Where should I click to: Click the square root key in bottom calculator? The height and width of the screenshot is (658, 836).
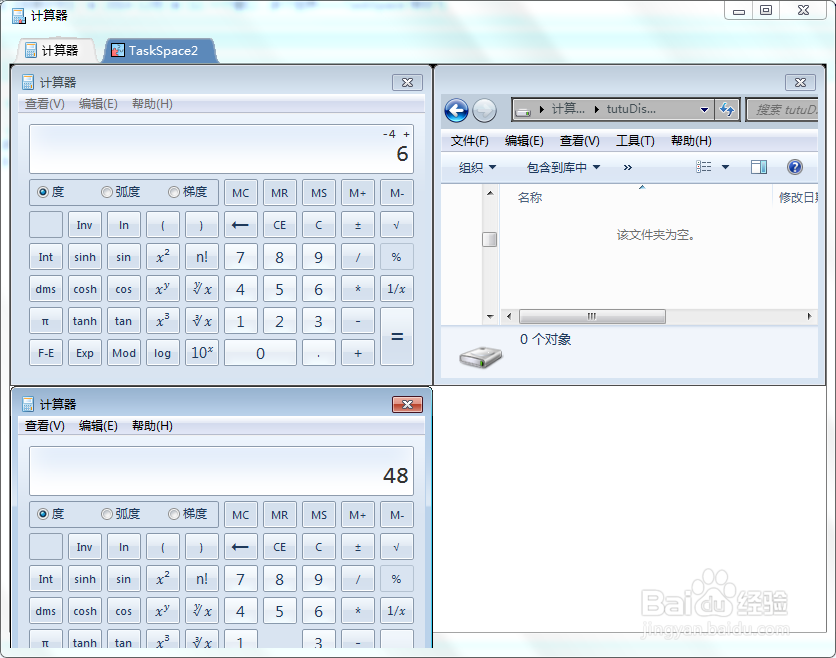point(397,547)
